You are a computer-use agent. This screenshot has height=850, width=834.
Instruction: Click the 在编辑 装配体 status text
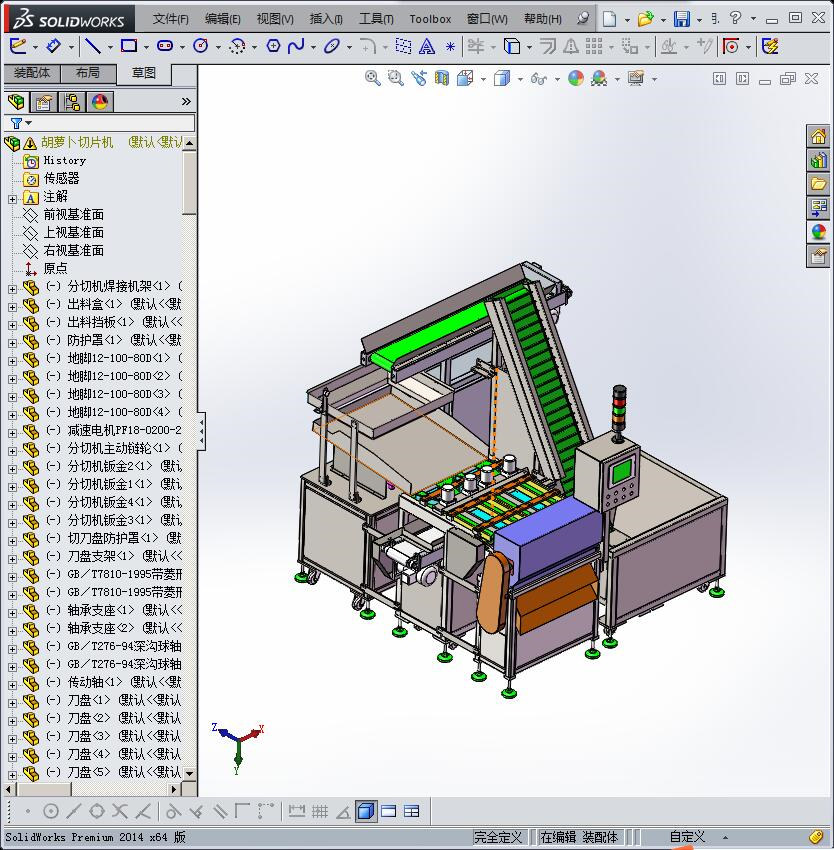point(579,837)
